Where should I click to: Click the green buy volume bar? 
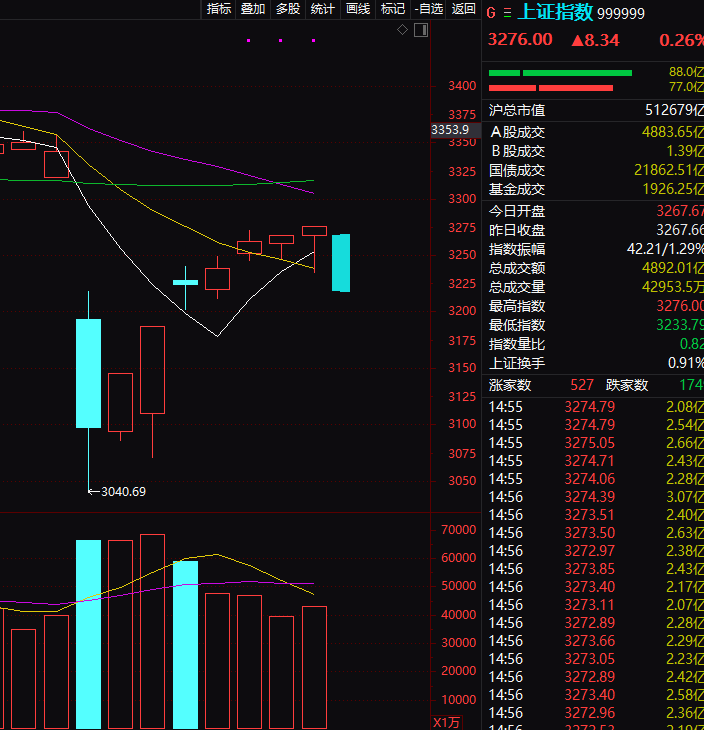tap(560, 73)
